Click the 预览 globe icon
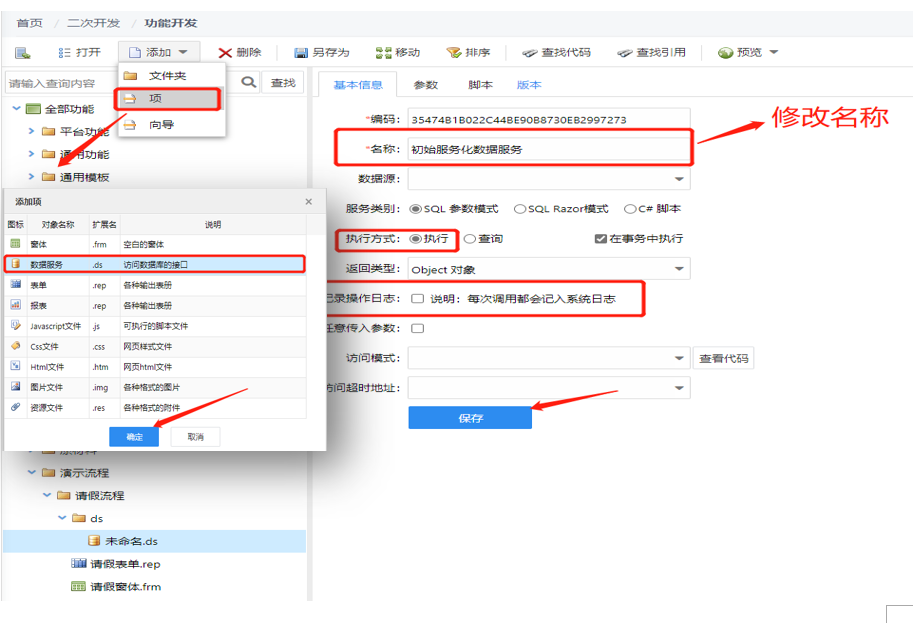Image resolution: width=913 pixels, height=623 pixels. (x=725, y=53)
